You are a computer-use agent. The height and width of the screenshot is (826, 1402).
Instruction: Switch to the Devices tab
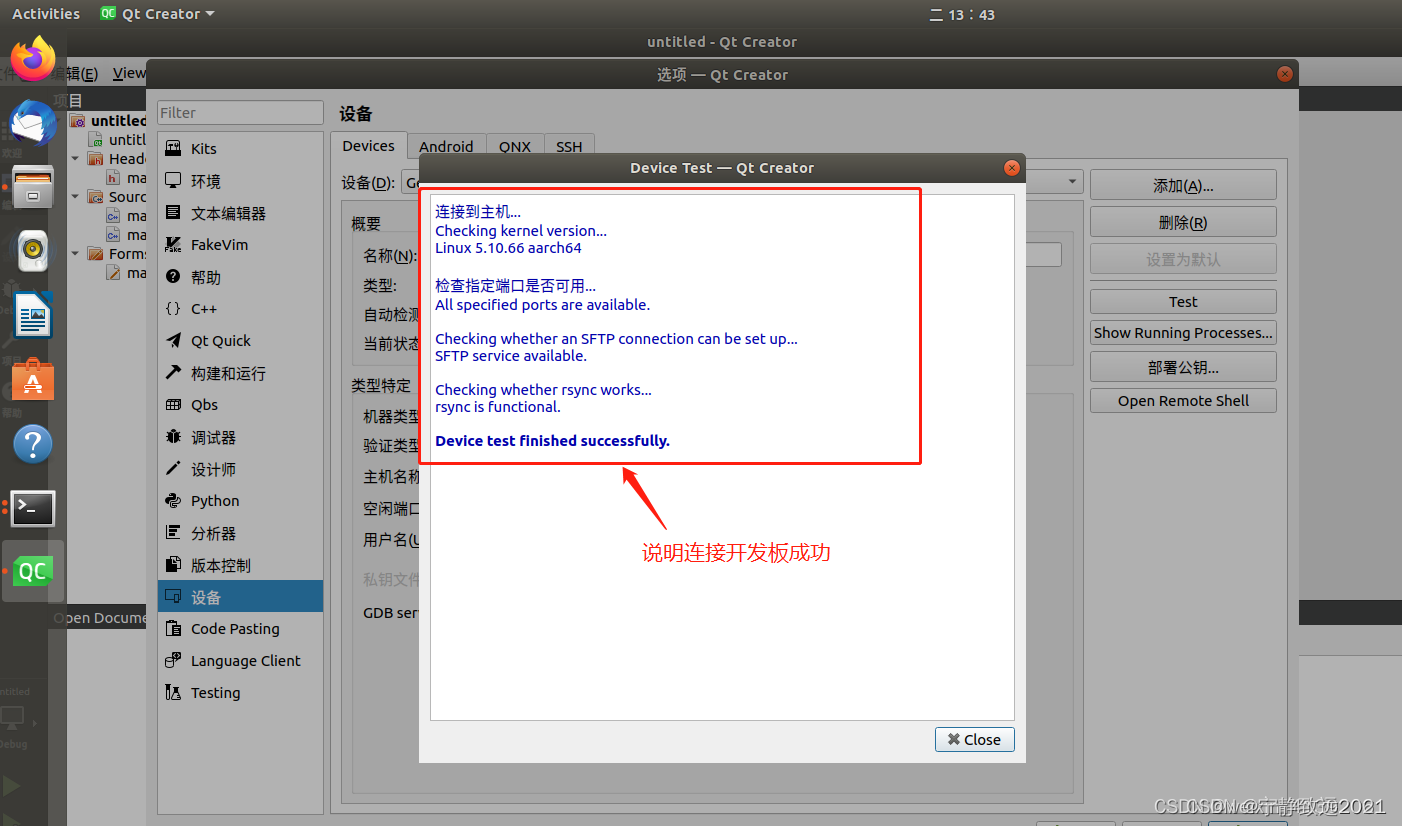click(369, 146)
